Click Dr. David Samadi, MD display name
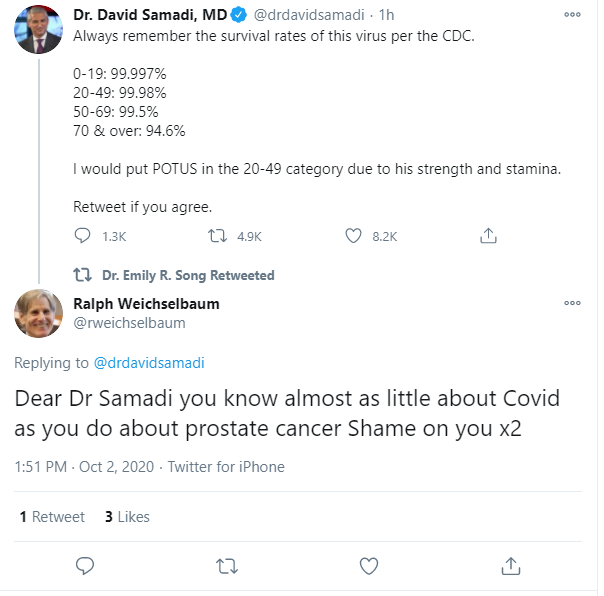 pos(150,15)
